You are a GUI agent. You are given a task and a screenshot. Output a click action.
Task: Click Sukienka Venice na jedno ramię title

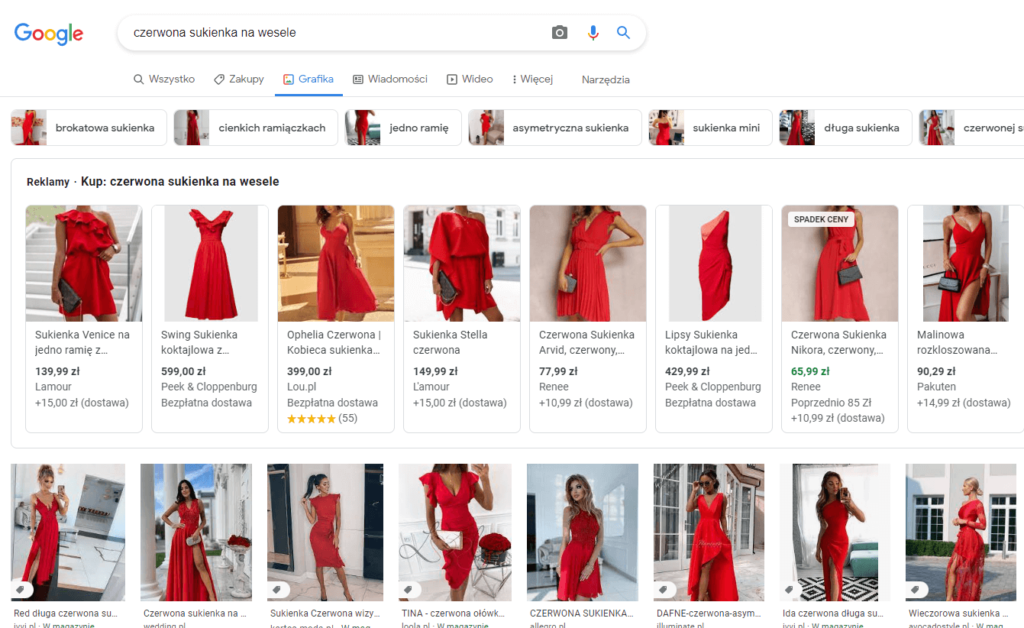click(82, 342)
